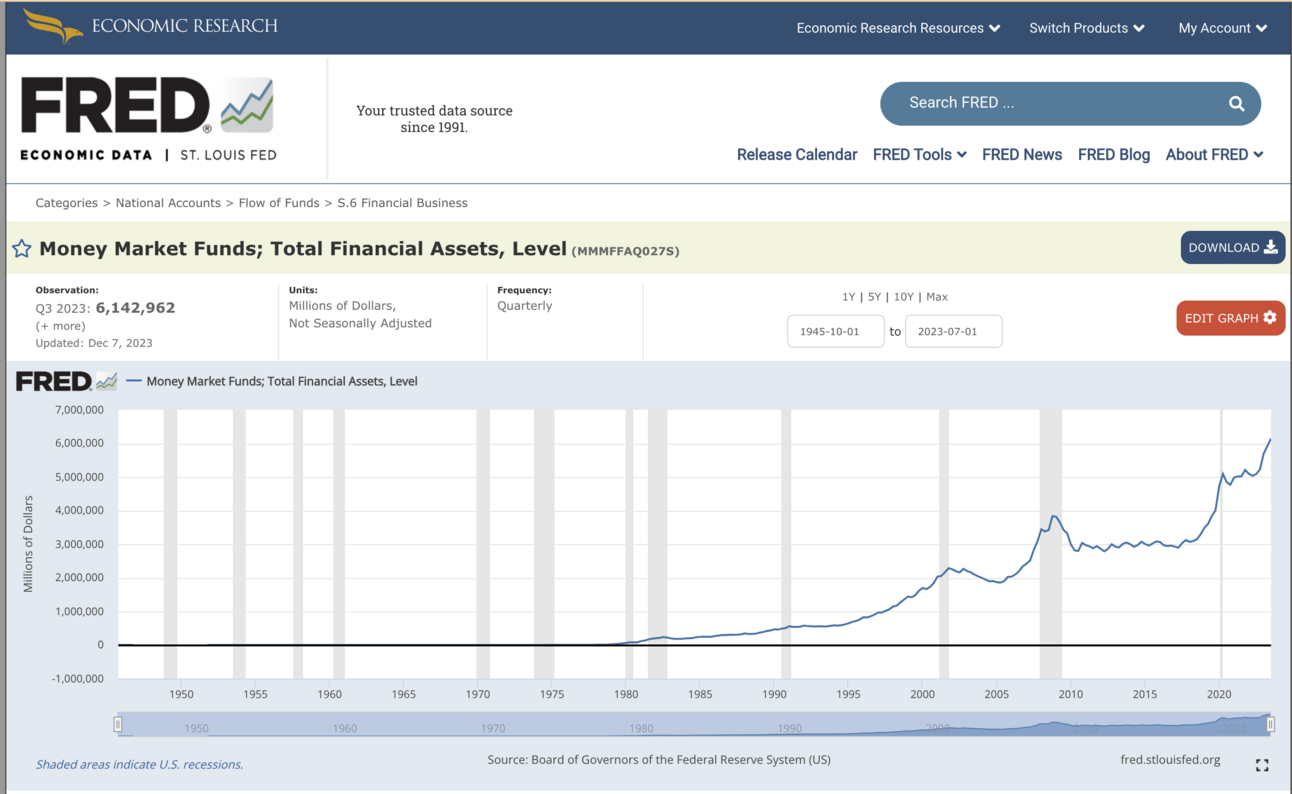The image size is (1292, 794).
Task: Click the right handle of range slider
Action: 1271,724
